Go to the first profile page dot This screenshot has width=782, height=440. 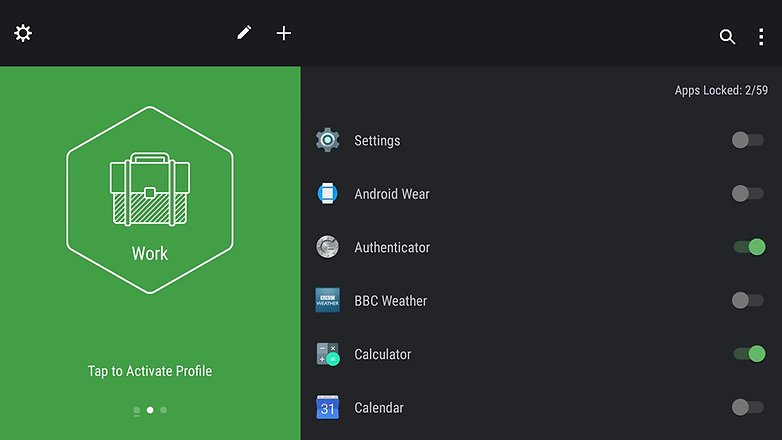coord(137,411)
